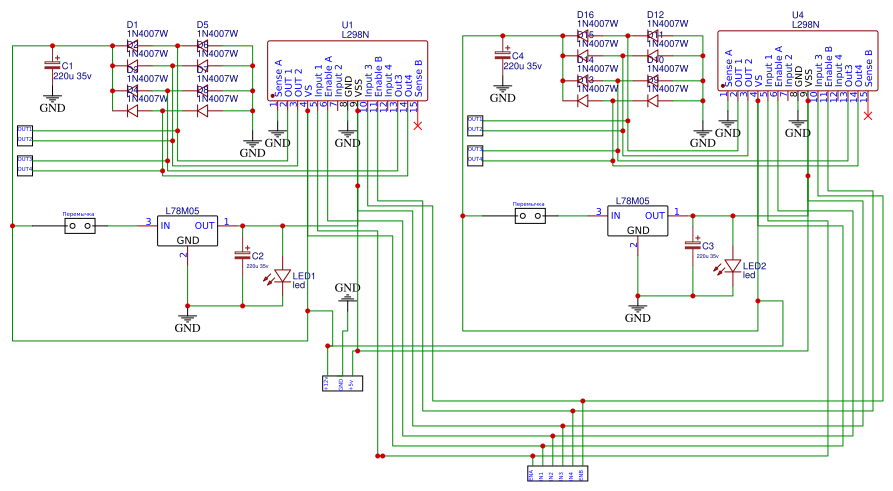Screen dimensions: 893x491
Task: Select the U4 L298N chip body
Action: pos(797,60)
